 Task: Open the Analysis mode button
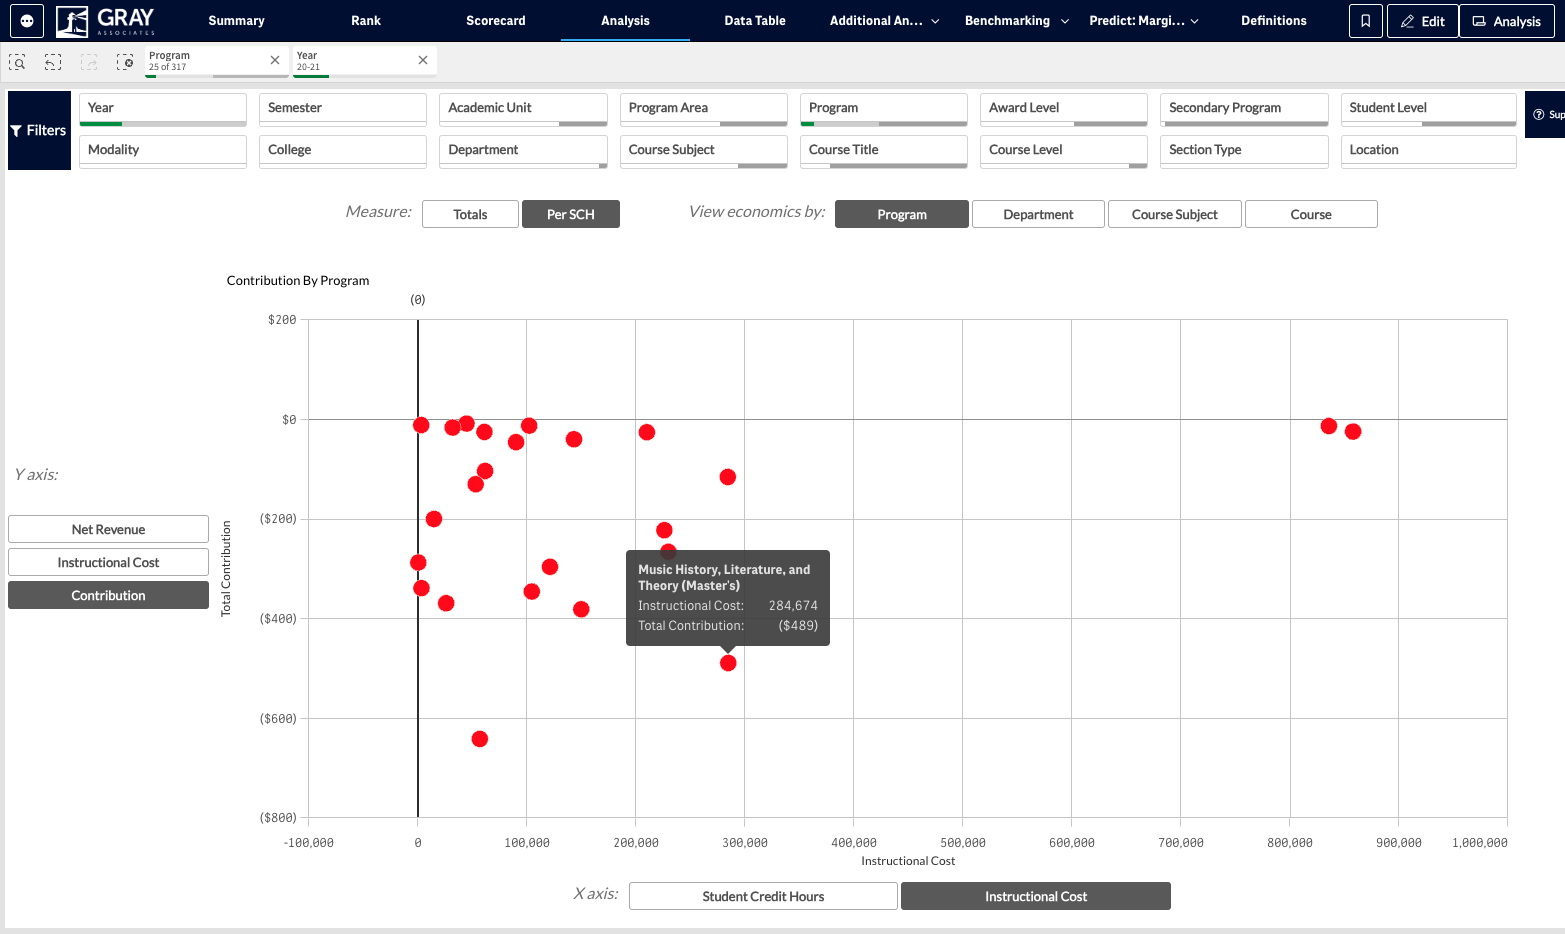coord(1506,21)
